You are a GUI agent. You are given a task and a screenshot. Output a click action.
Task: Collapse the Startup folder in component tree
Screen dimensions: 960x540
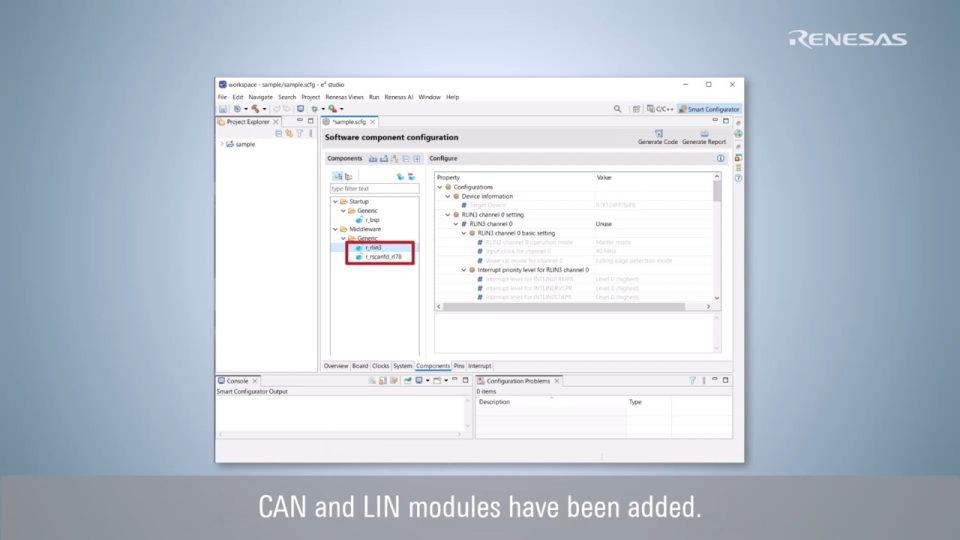coord(336,201)
